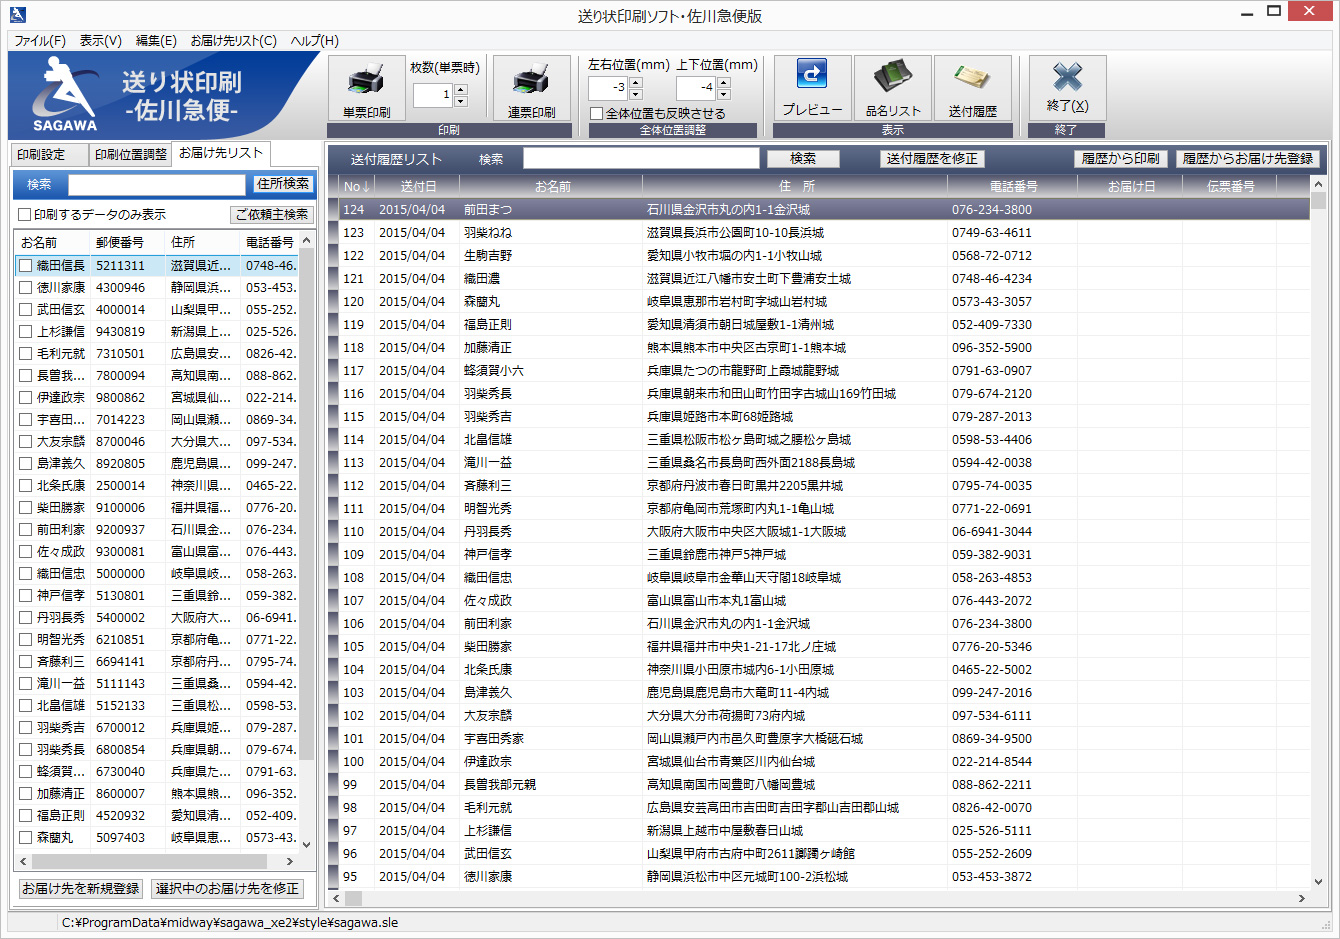Sort history by the No column header
Viewport: 1340px width, 939px height.
point(357,186)
